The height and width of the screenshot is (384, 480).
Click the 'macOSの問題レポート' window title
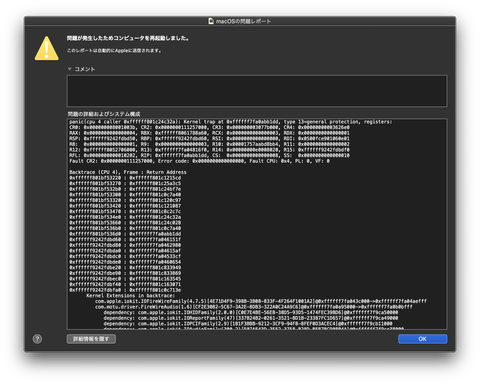[x=243, y=21]
